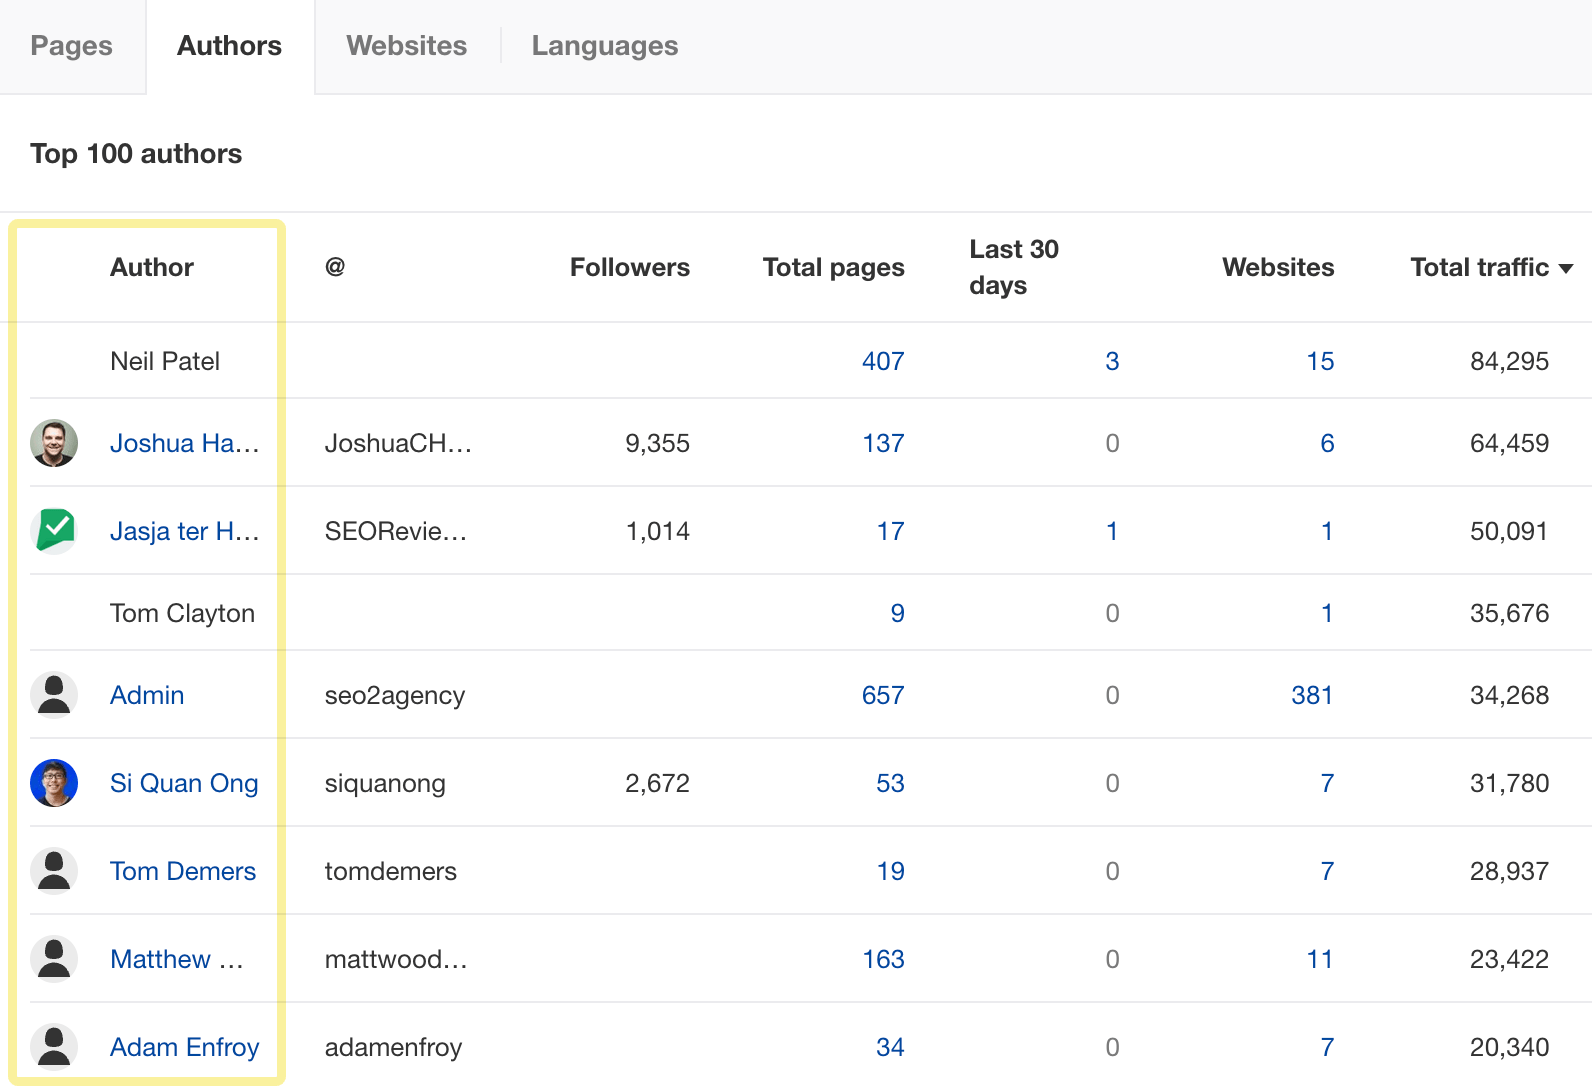Open Si Quan Ong author link

(x=184, y=783)
